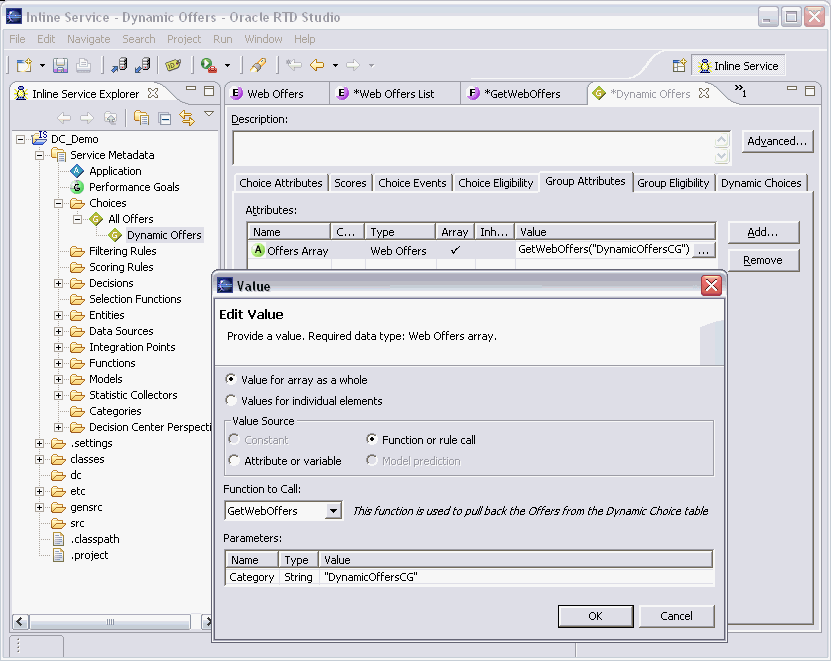Click the Category parameter value cell
831x661 pixels.
(x=516, y=577)
